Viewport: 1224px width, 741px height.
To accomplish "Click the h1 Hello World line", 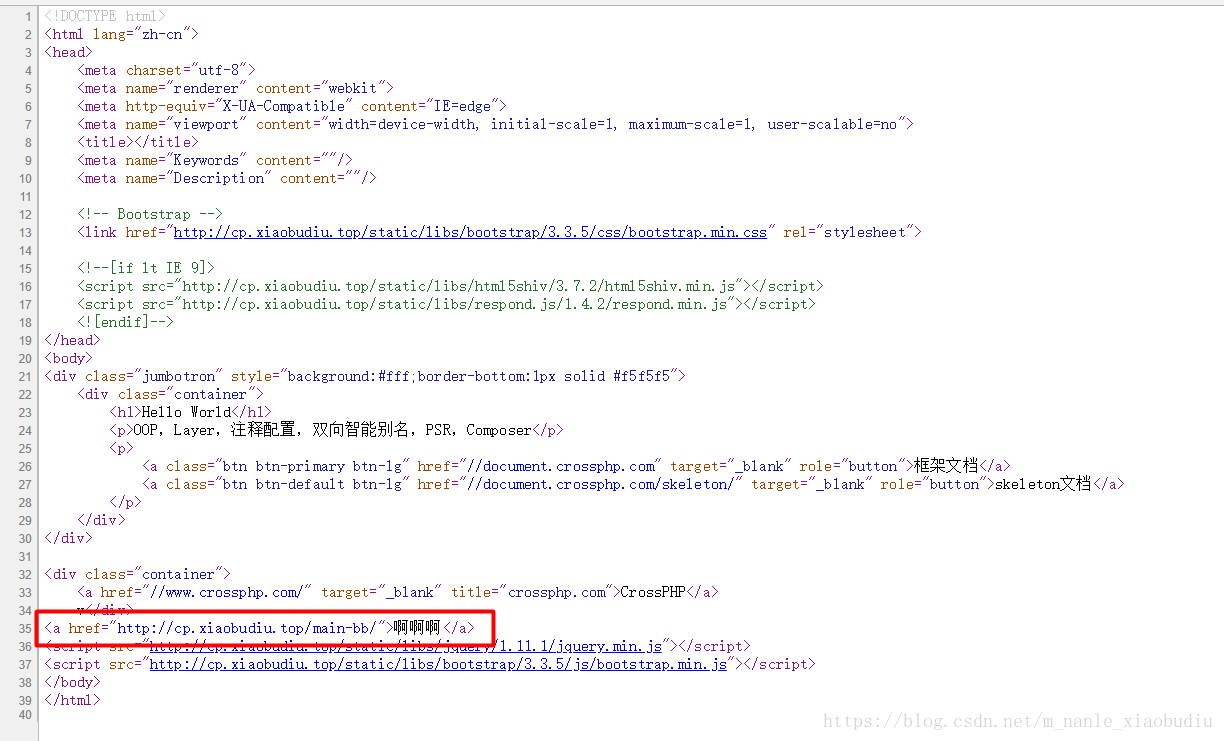I will point(190,412).
